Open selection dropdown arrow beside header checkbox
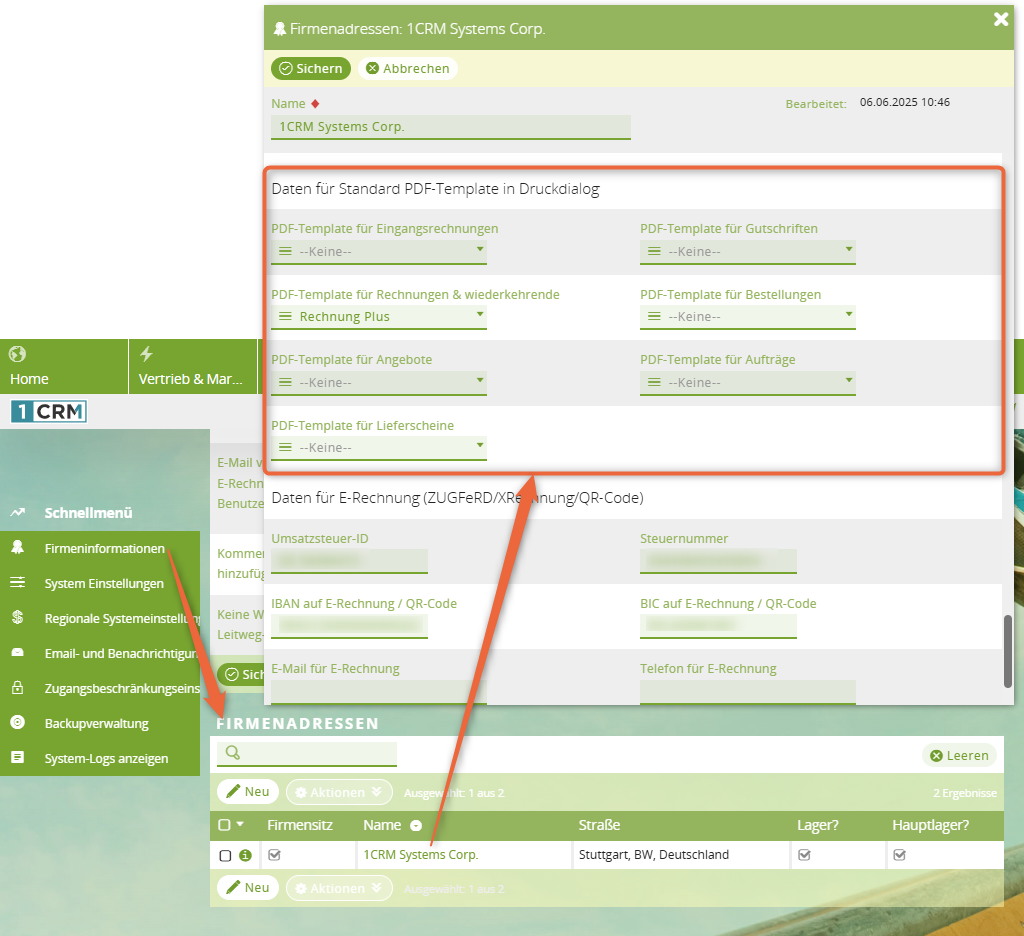The image size is (1024, 936). (x=240, y=824)
